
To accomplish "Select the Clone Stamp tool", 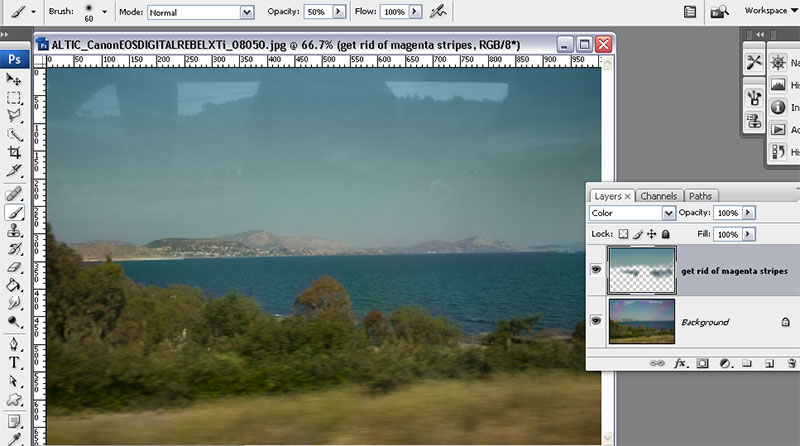I will coord(14,231).
